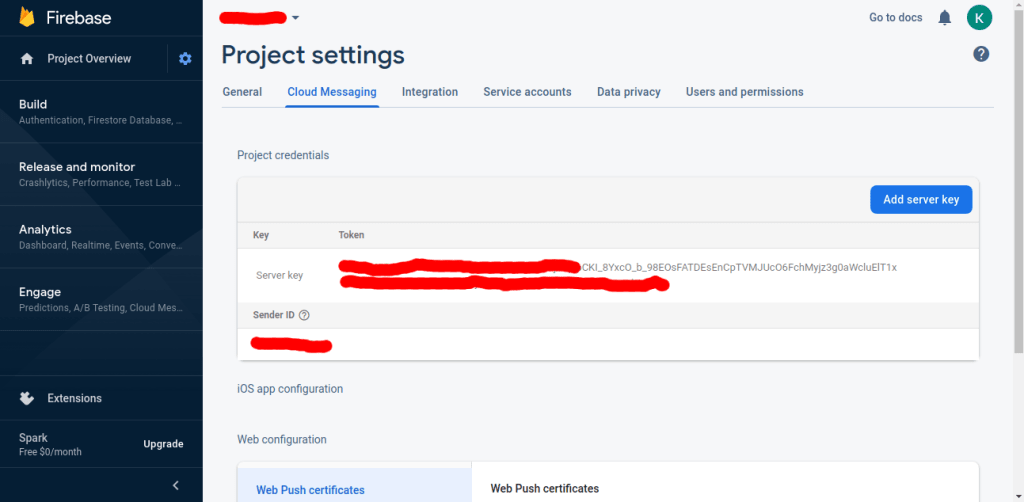
Task: Open Project Overview link
Action: coord(89,59)
